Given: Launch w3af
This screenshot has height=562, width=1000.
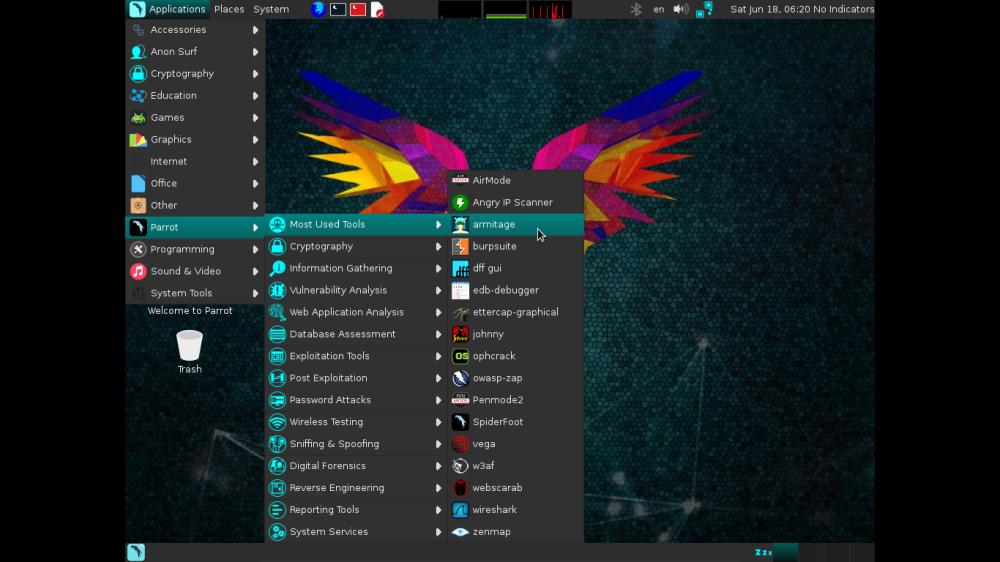Looking at the screenshot, I should click(x=515, y=466).
